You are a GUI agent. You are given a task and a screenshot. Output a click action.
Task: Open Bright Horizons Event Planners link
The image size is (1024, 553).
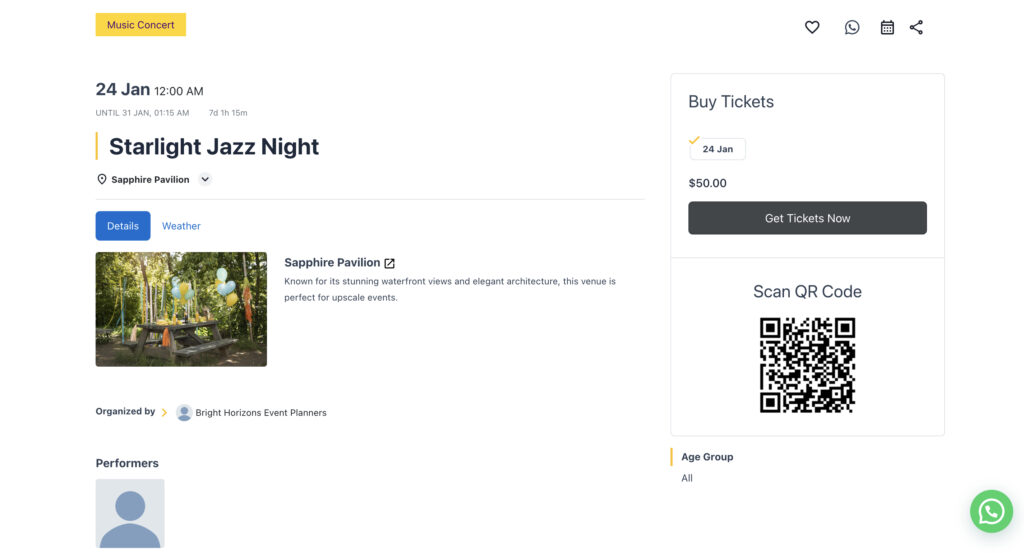click(x=260, y=413)
